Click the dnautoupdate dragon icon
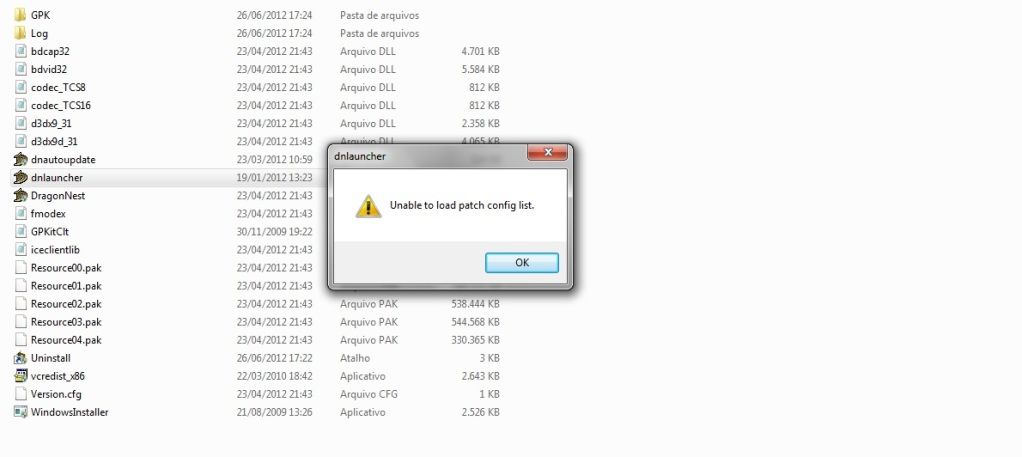 tap(20, 159)
